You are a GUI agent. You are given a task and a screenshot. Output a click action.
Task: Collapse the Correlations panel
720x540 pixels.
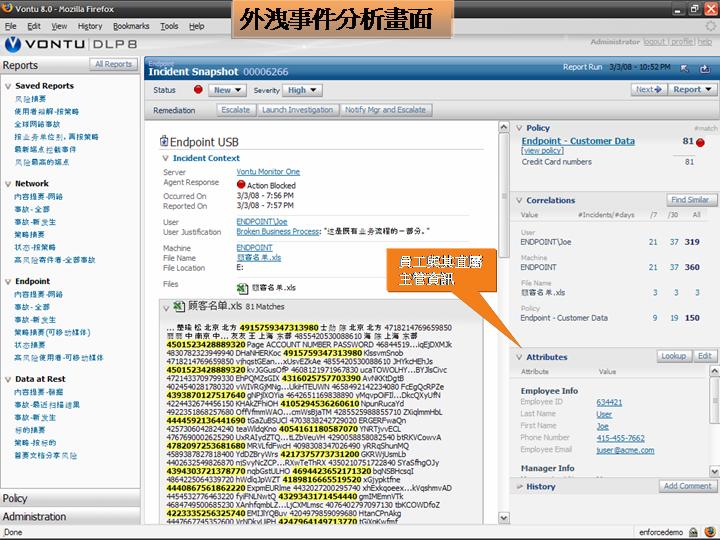519,200
